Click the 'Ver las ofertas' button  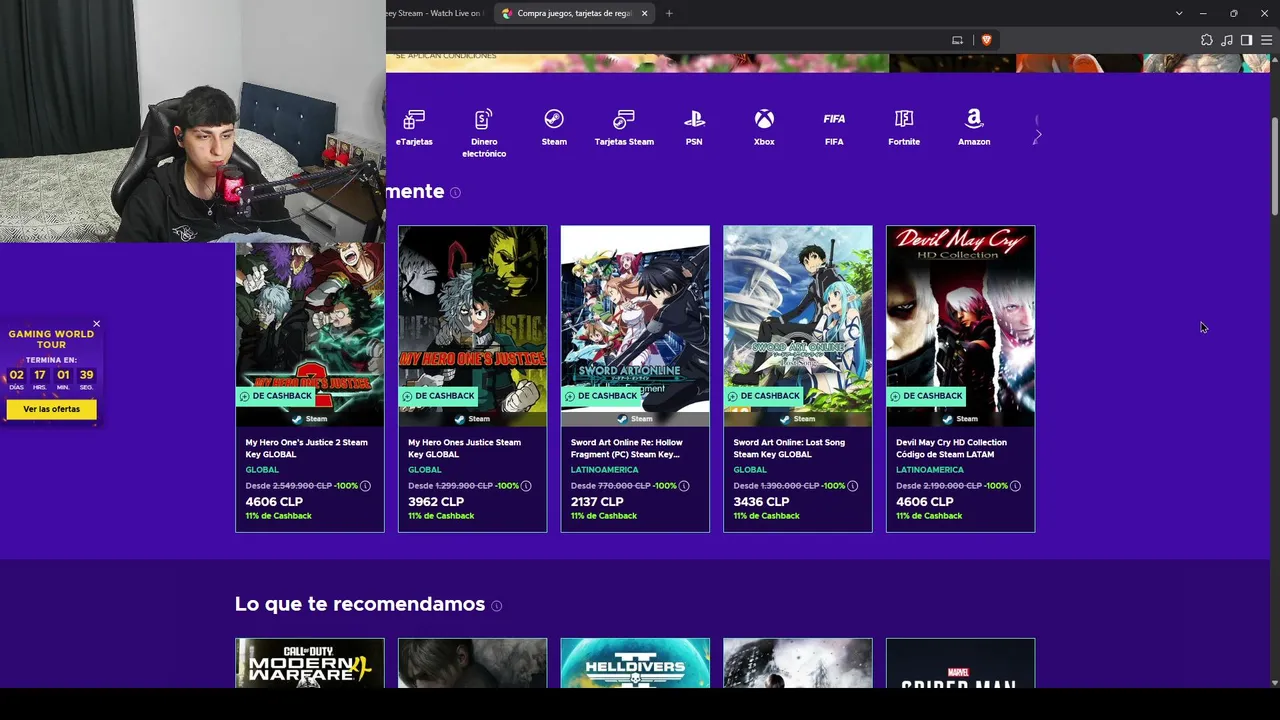click(x=52, y=409)
